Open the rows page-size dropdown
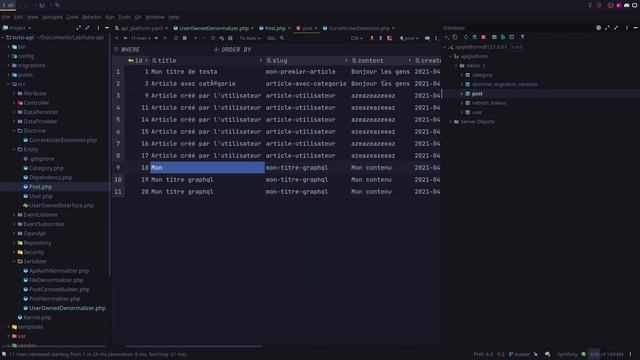Screen dimensions: 640x360 141,38
